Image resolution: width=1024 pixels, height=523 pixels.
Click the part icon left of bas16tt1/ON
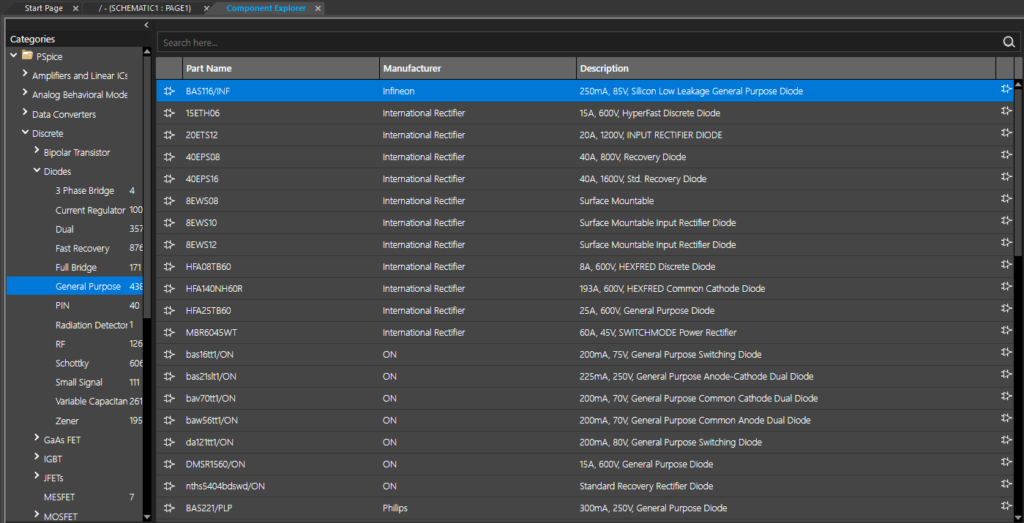tap(169, 355)
